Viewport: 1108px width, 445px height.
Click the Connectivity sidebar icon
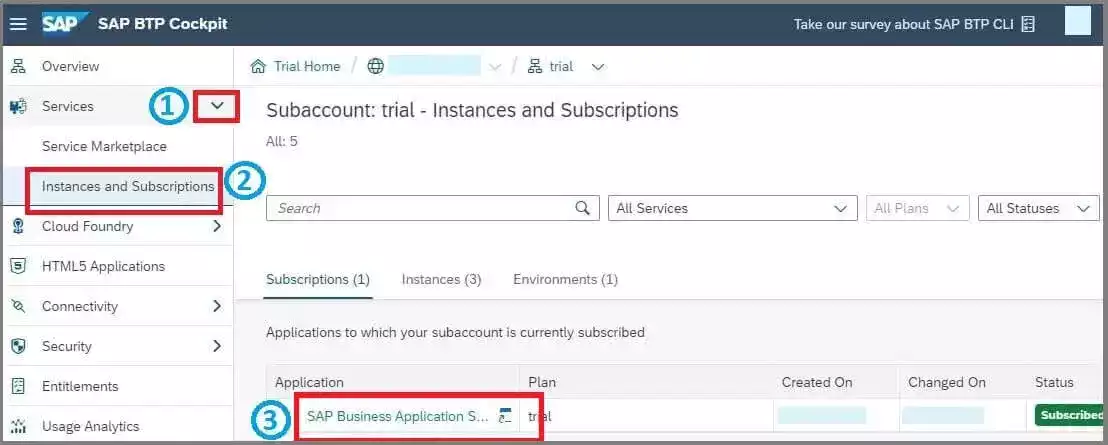(x=18, y=307)
